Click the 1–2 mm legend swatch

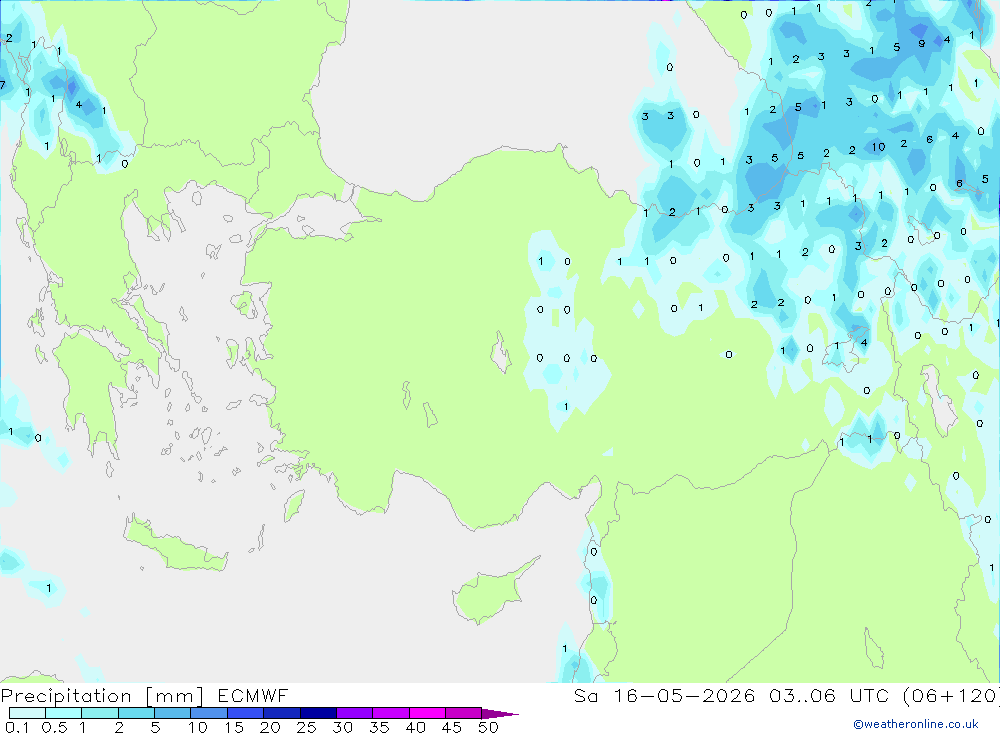[x=100, y=713]
